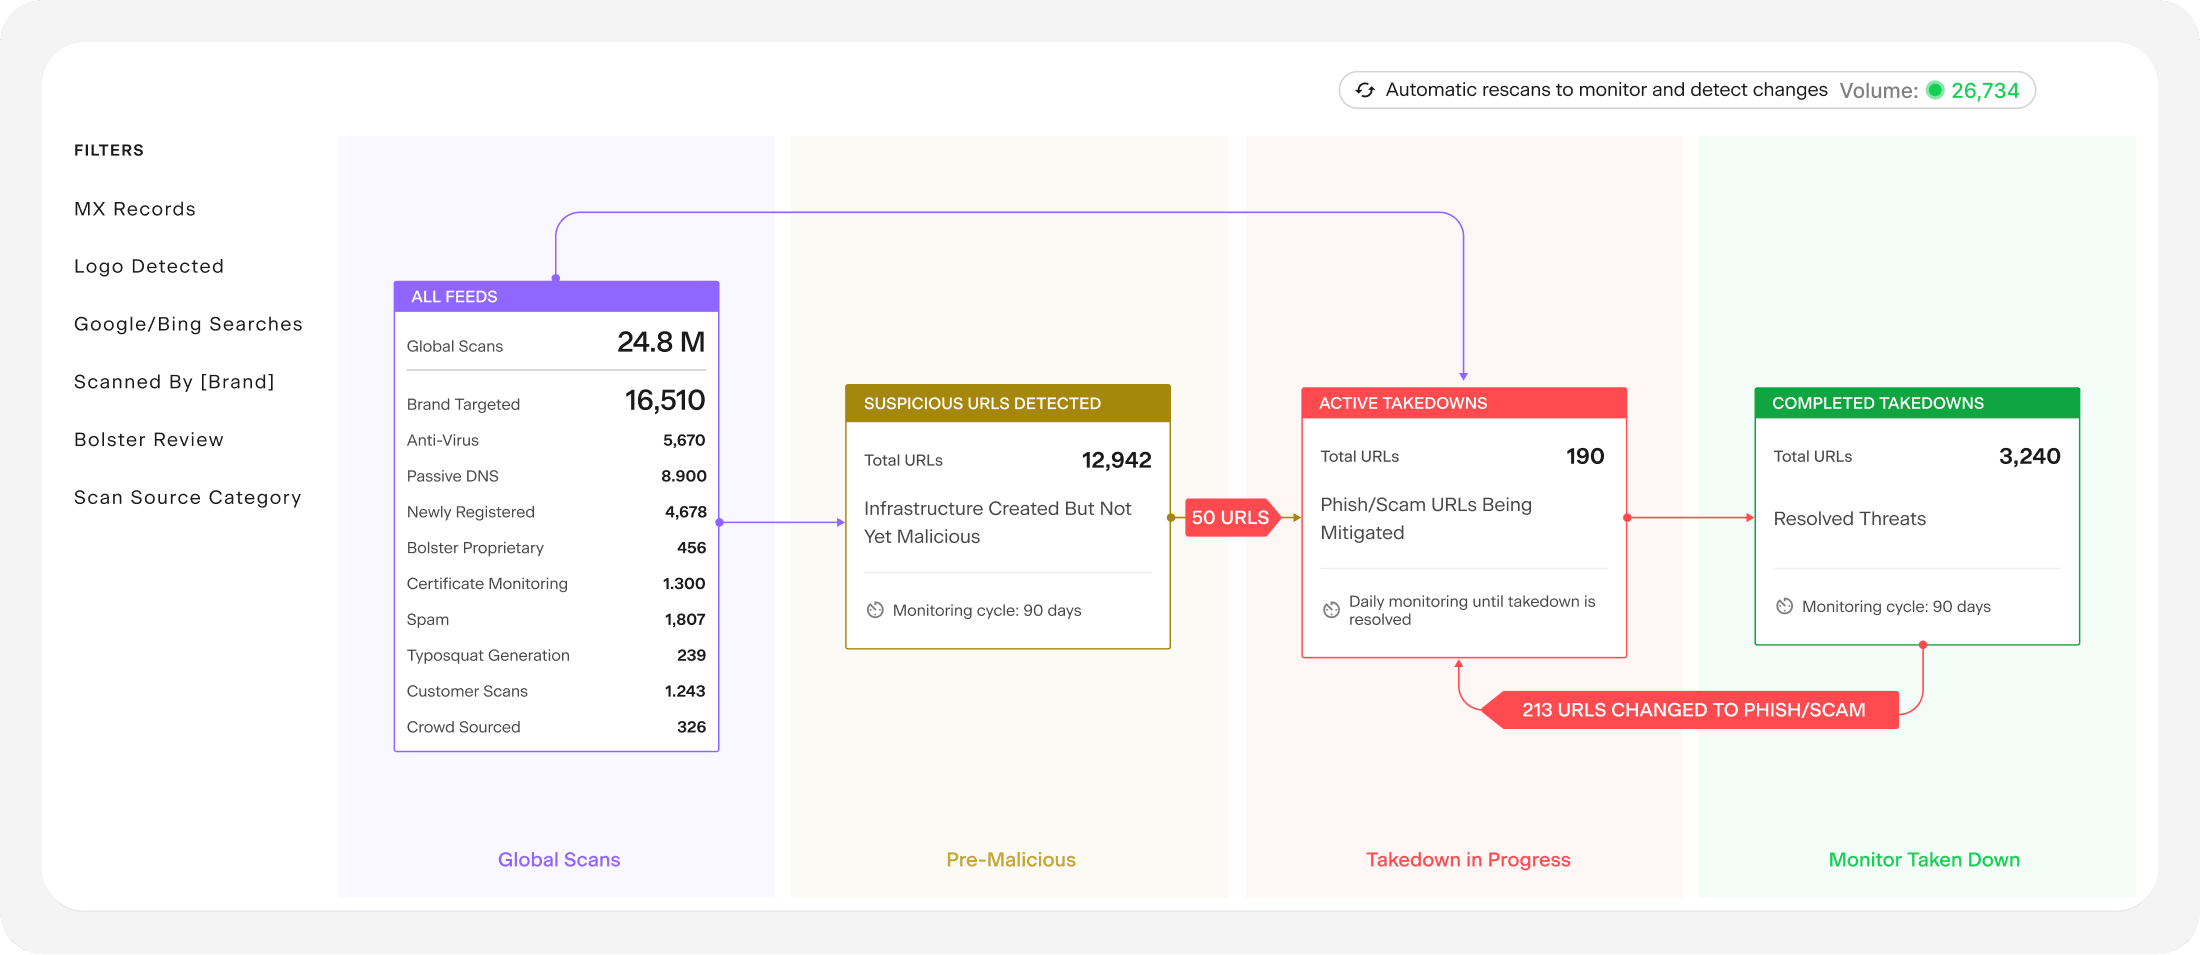
Task: Click the Volume 26,734 counter
Action: point(1984,90)
